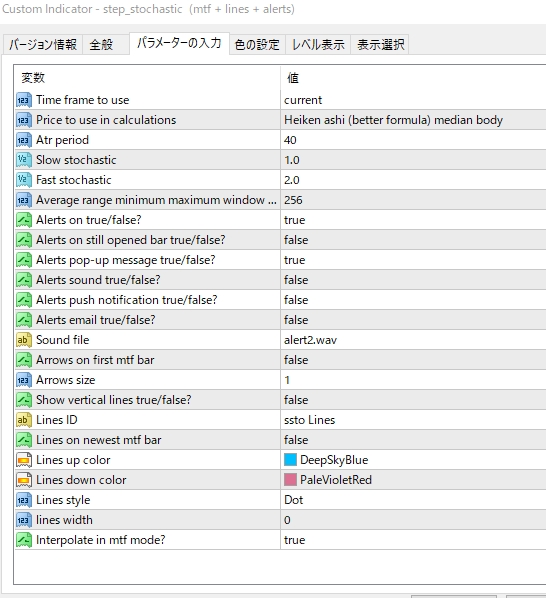
Task: Click the bool icon beside Alerts push notification
Action: pyautogui.click(x=24, y=300)
